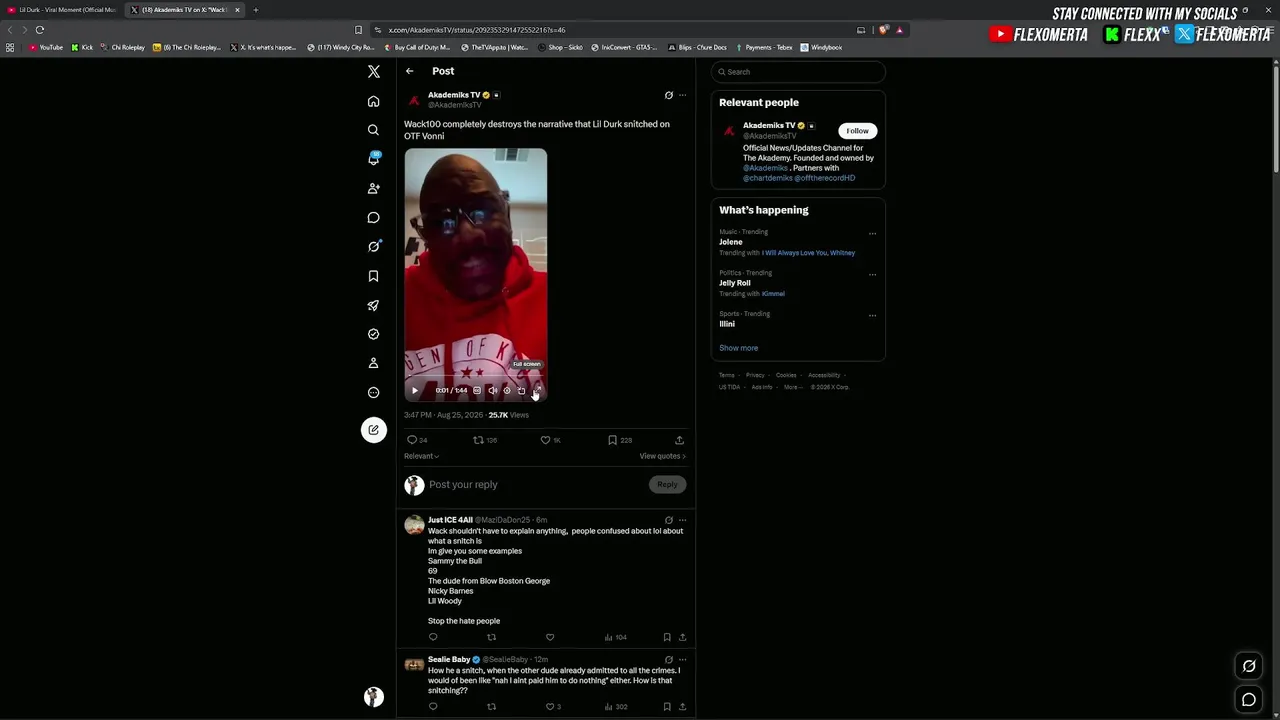The image size is (1280, 720).
Task: Share the Akademiks TV post
Action: (x=680, y=440)
